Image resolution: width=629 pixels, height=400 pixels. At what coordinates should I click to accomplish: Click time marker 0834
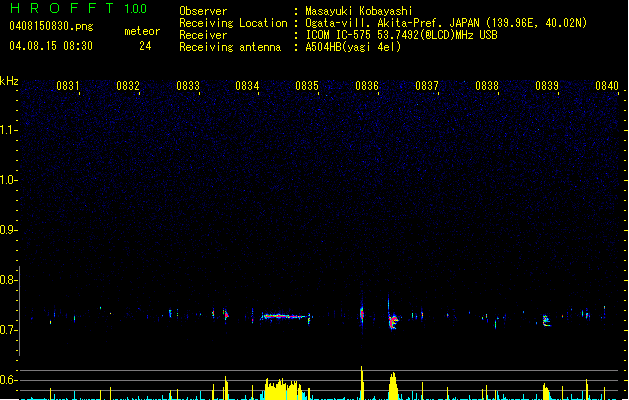coord(247,86)
